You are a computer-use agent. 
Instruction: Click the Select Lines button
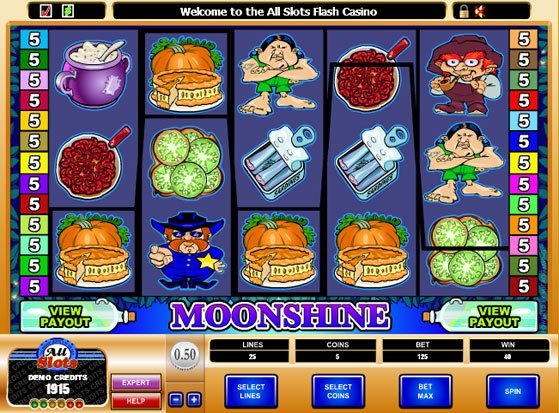coord(251,391)
